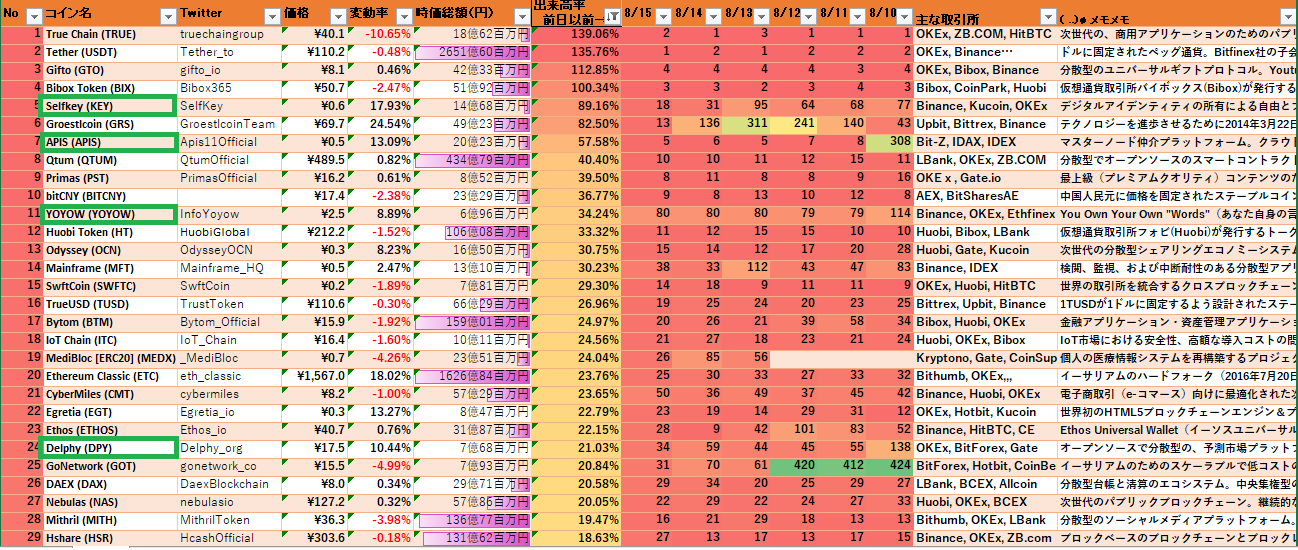The height and width of the screenshot is (550, 1298).
Task: Open the 時価総額(円) column filter dropdown
Action: [523, 17]
